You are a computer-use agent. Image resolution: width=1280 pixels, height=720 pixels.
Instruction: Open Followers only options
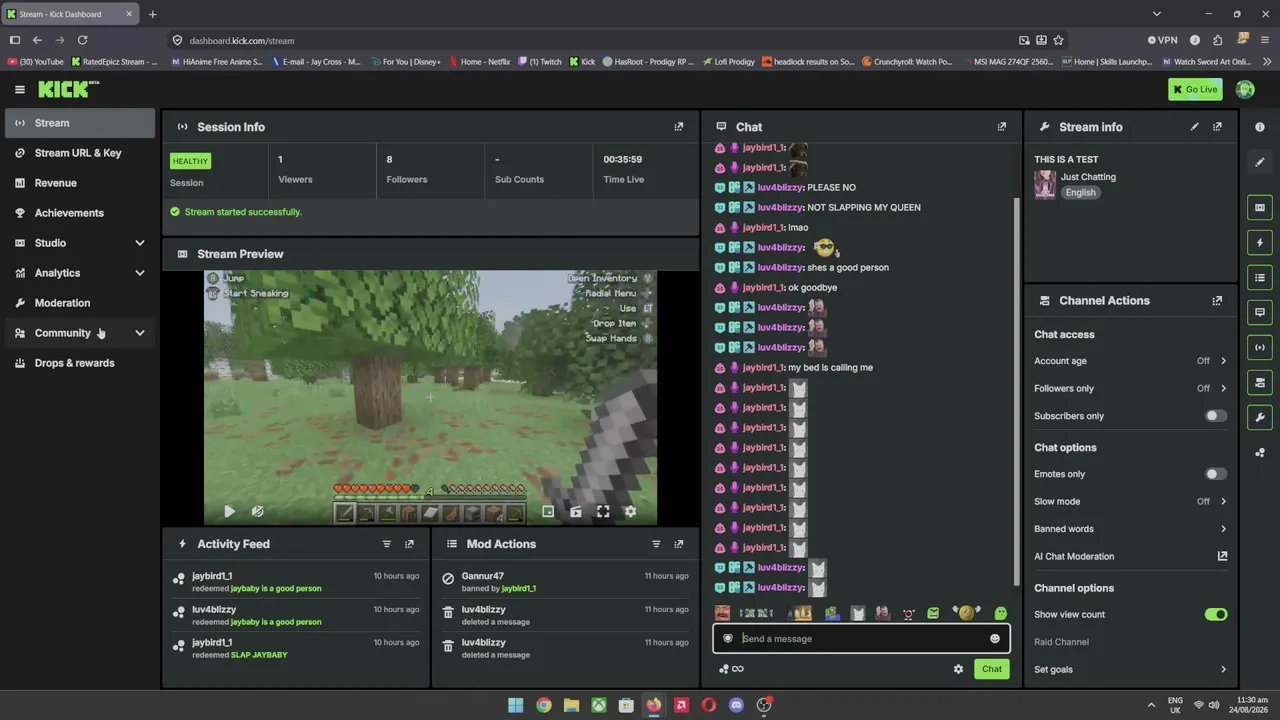1130,388
